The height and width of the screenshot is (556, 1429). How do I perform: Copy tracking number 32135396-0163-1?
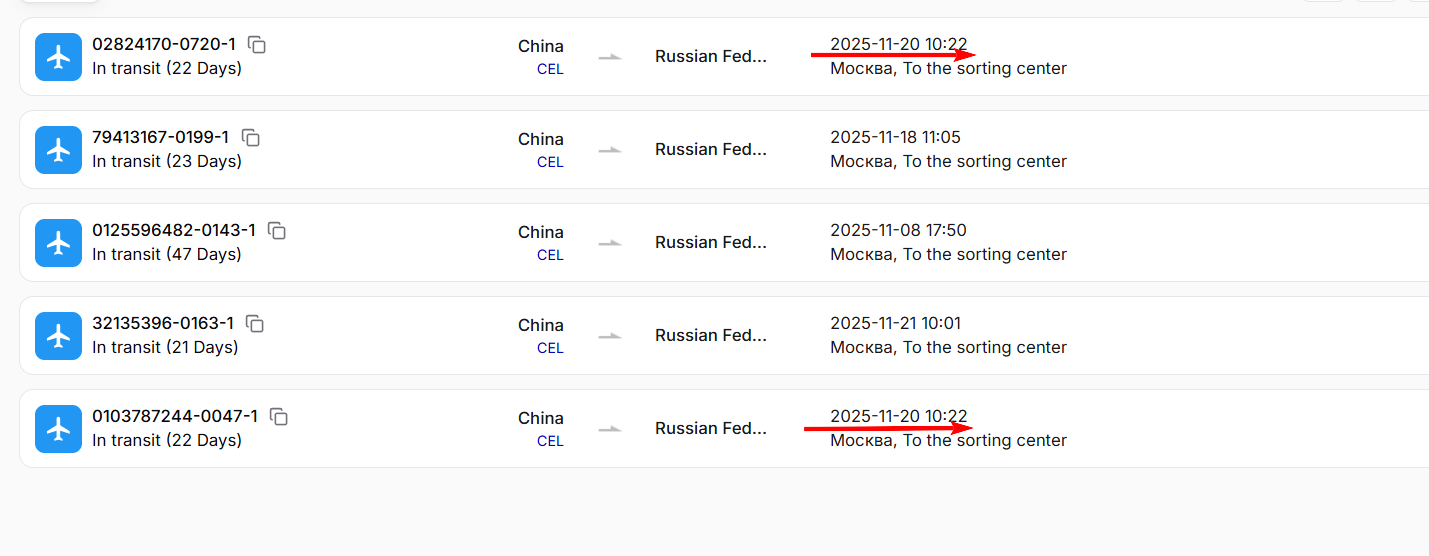click(255, 324)
